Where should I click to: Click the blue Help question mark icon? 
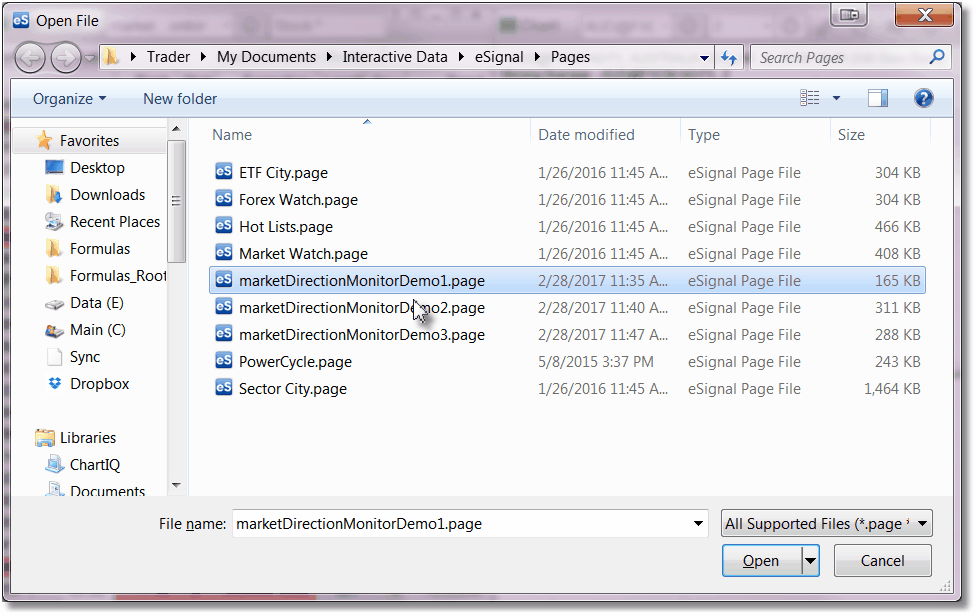[x=924, y=98]
